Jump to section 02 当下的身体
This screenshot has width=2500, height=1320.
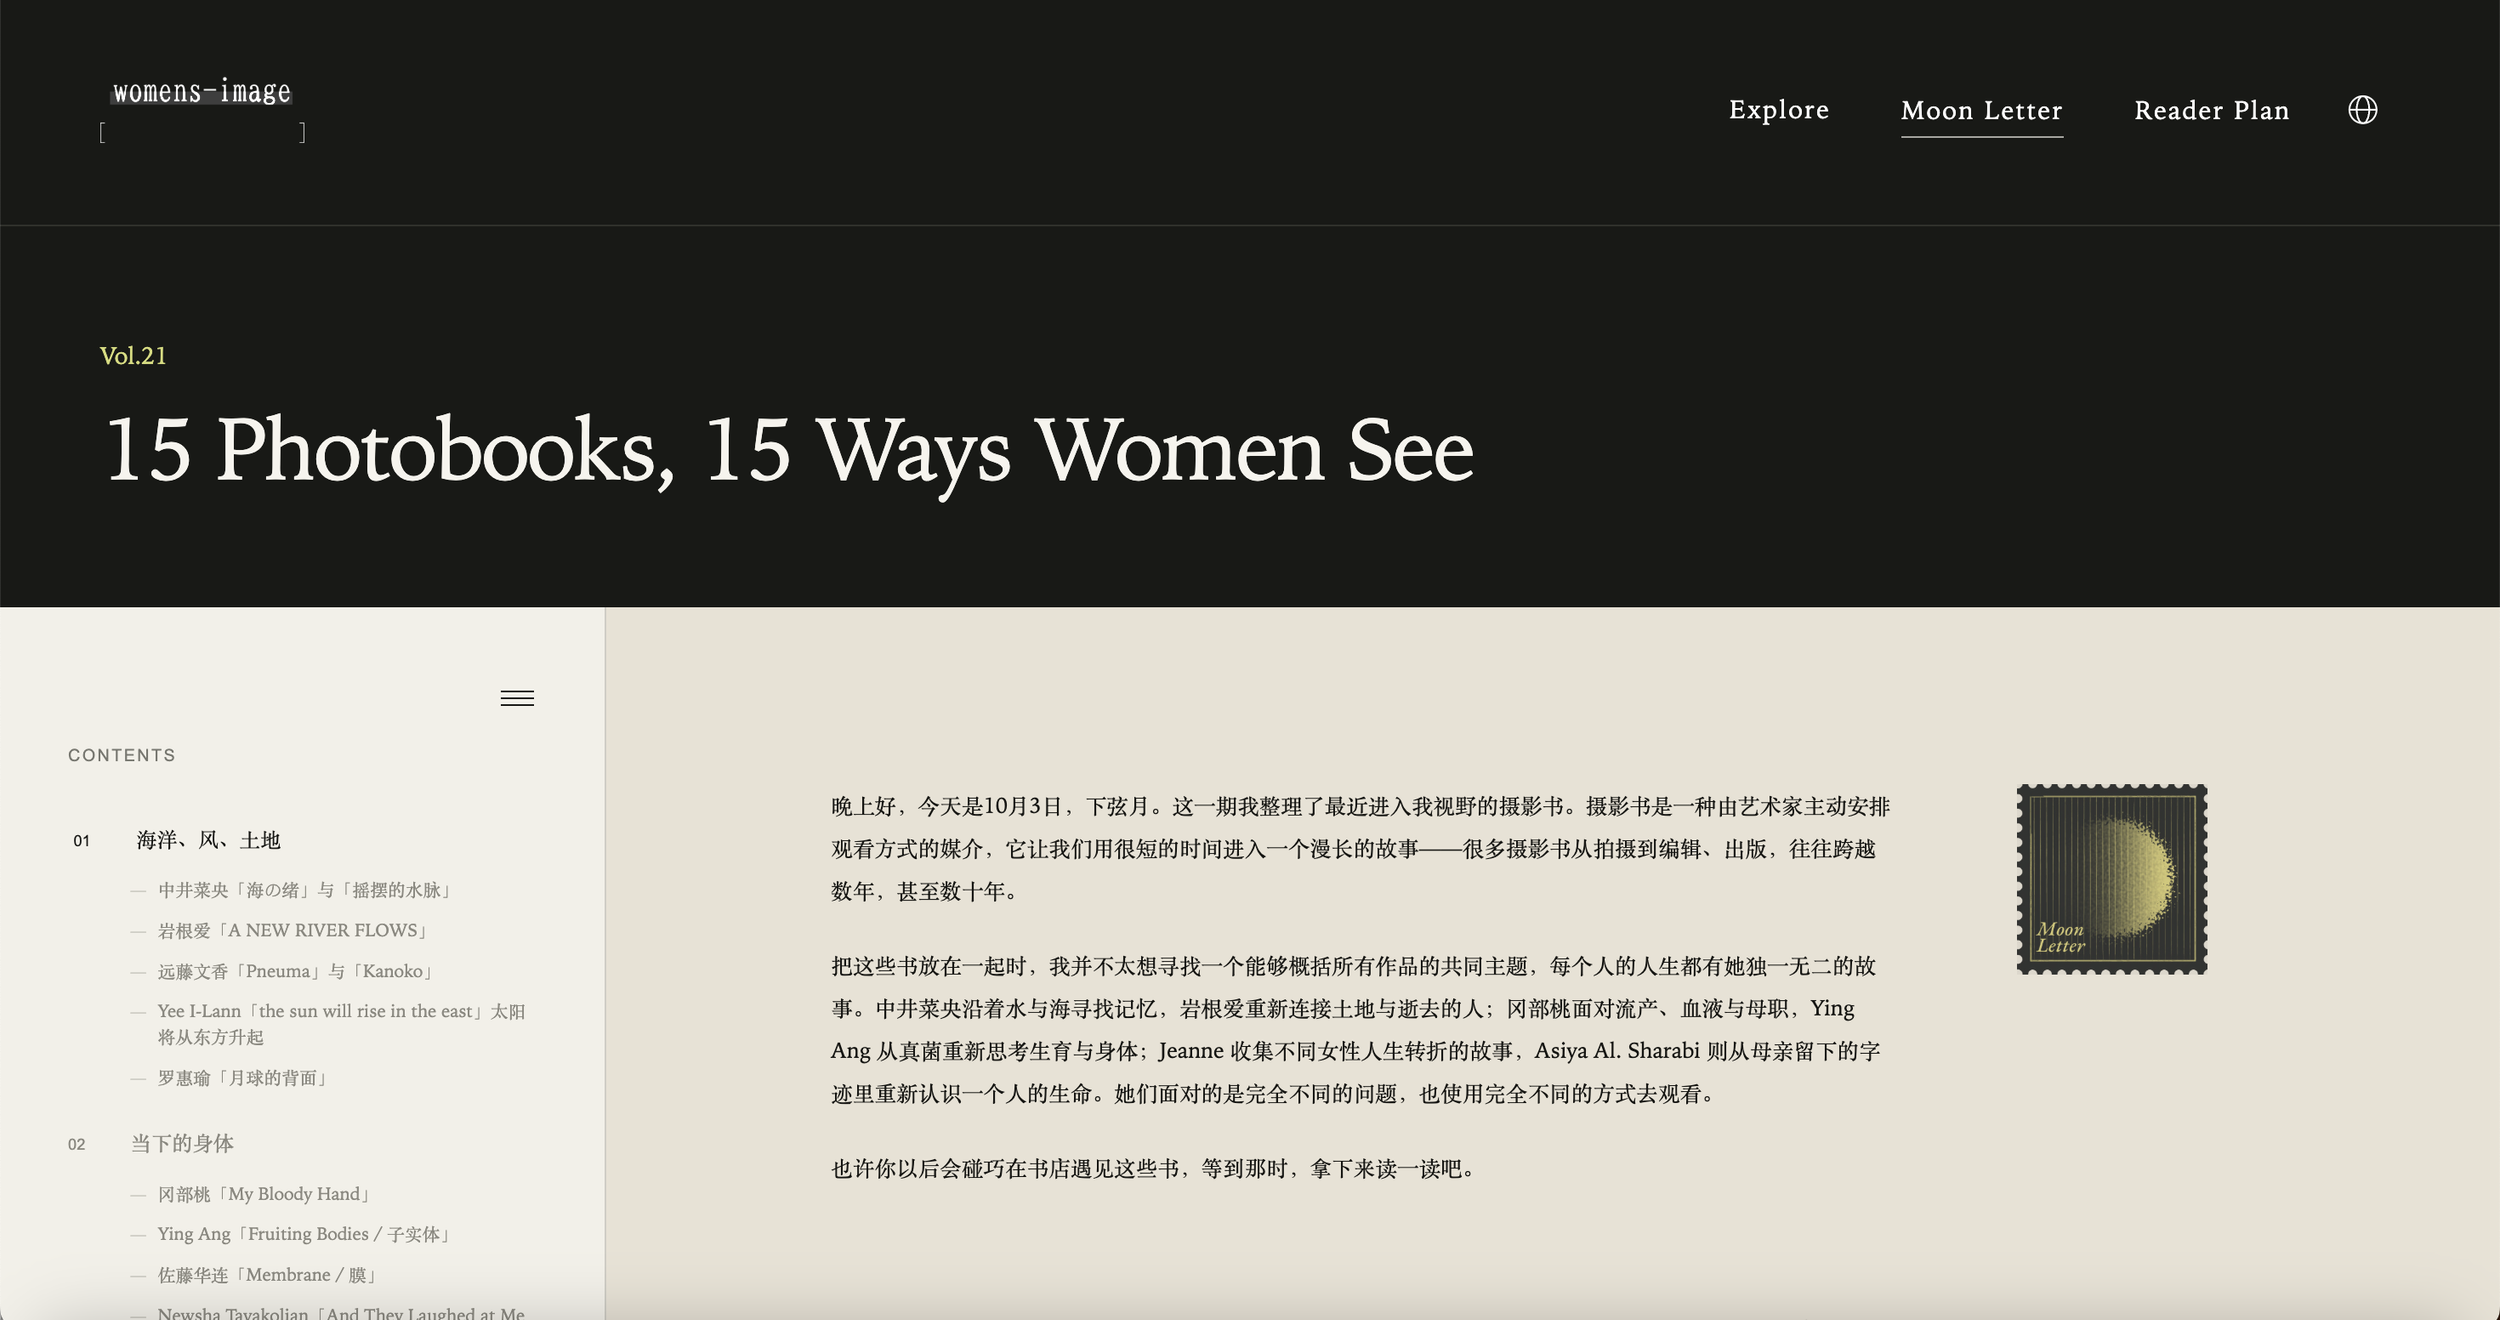(182, 1143)
